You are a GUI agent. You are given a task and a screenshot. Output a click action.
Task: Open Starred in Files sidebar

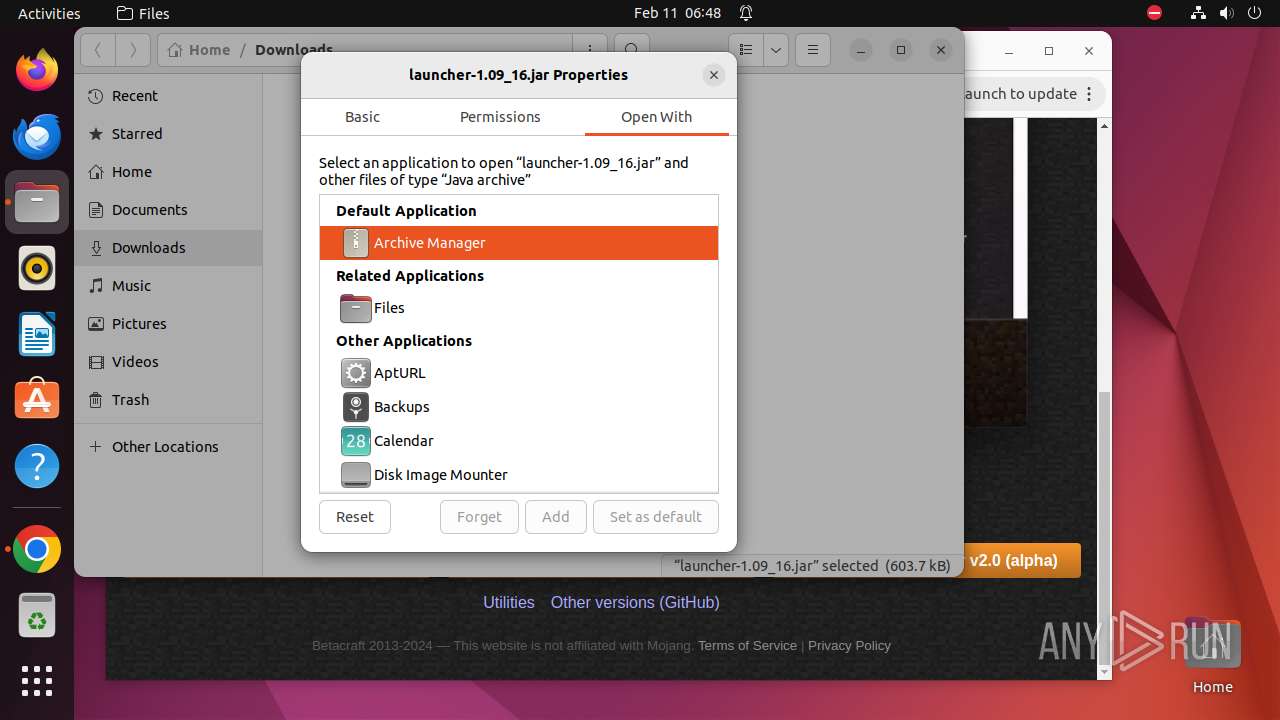tap(168, 134)
